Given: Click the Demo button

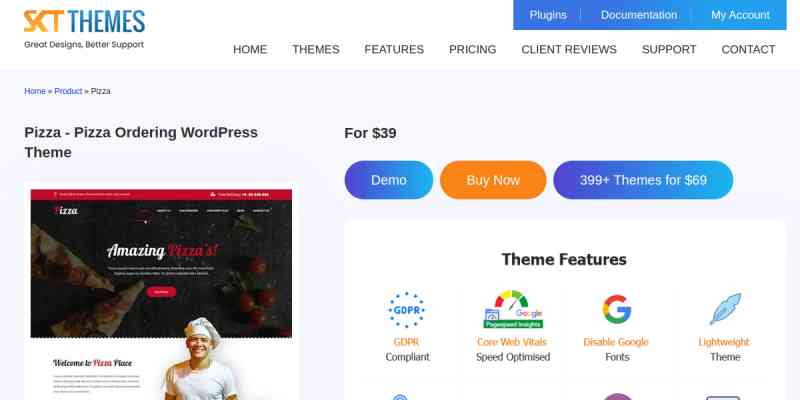Looking at the screenshot, I should [x=389, y=180].
